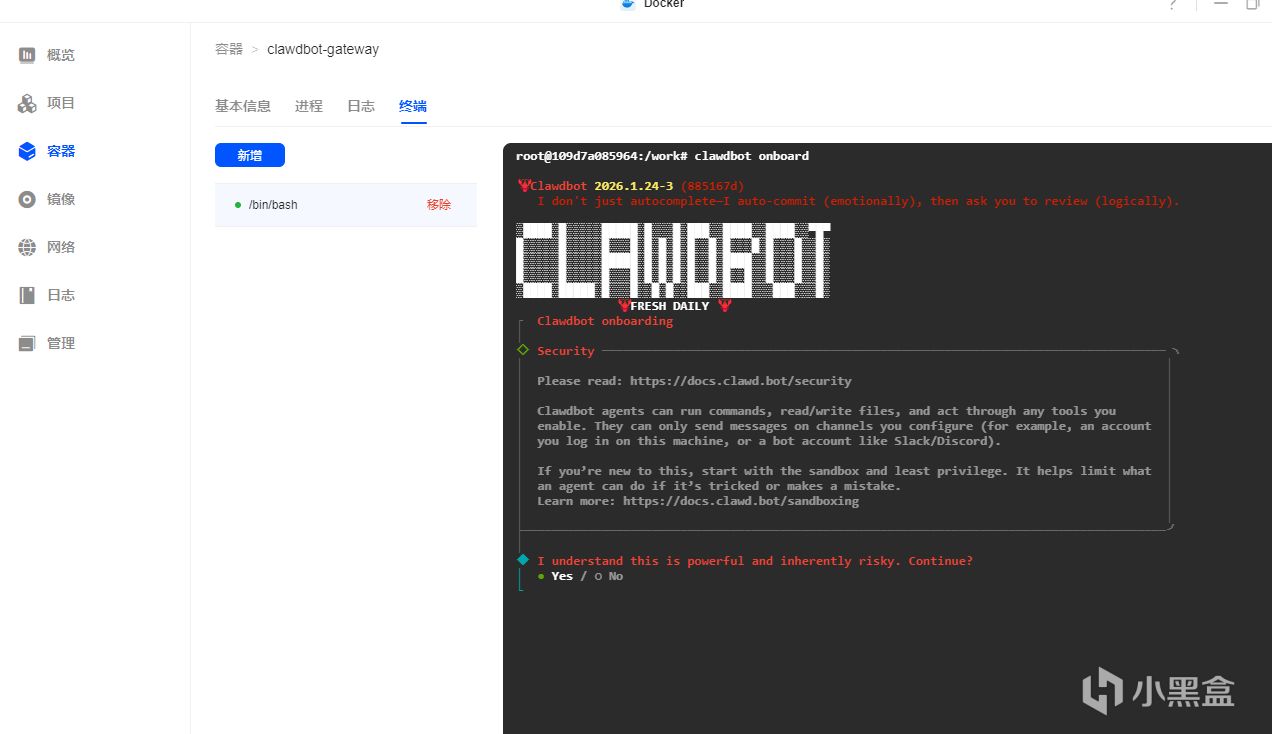Click the 新增 button
This screenshot has width=1272, height=734.
coord(250,155)
